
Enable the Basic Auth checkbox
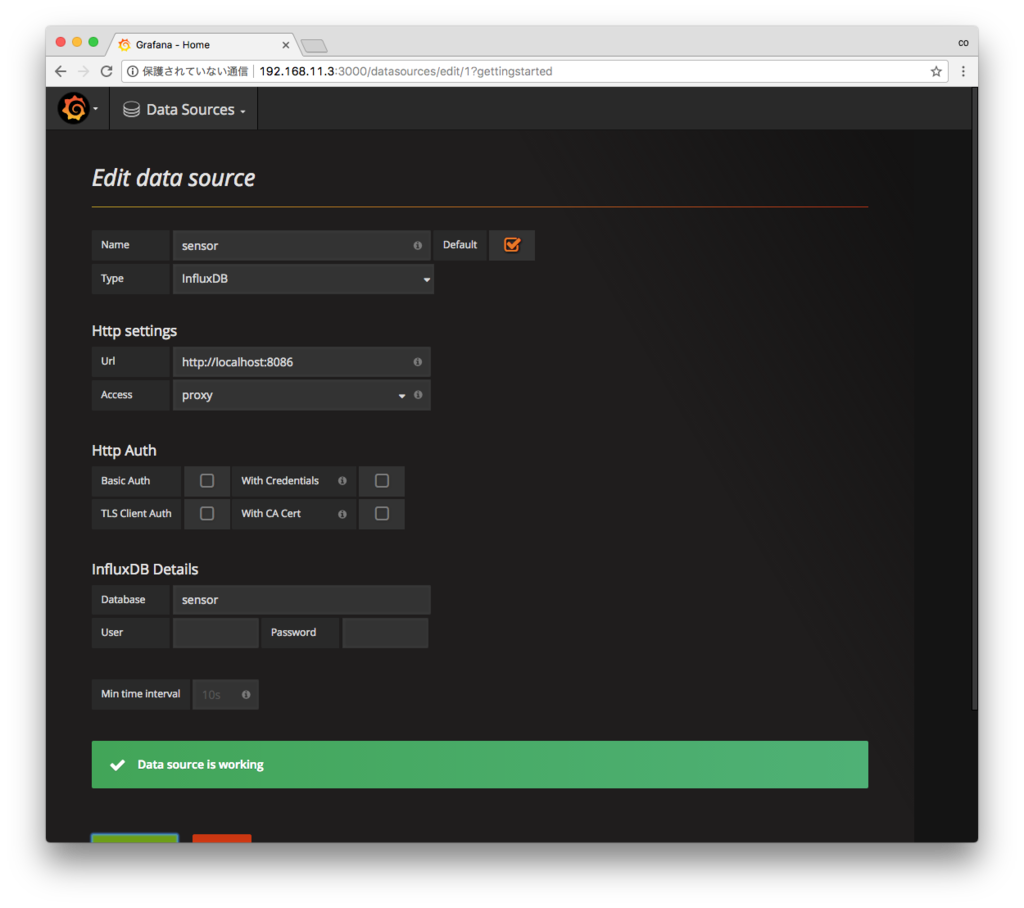207,481
